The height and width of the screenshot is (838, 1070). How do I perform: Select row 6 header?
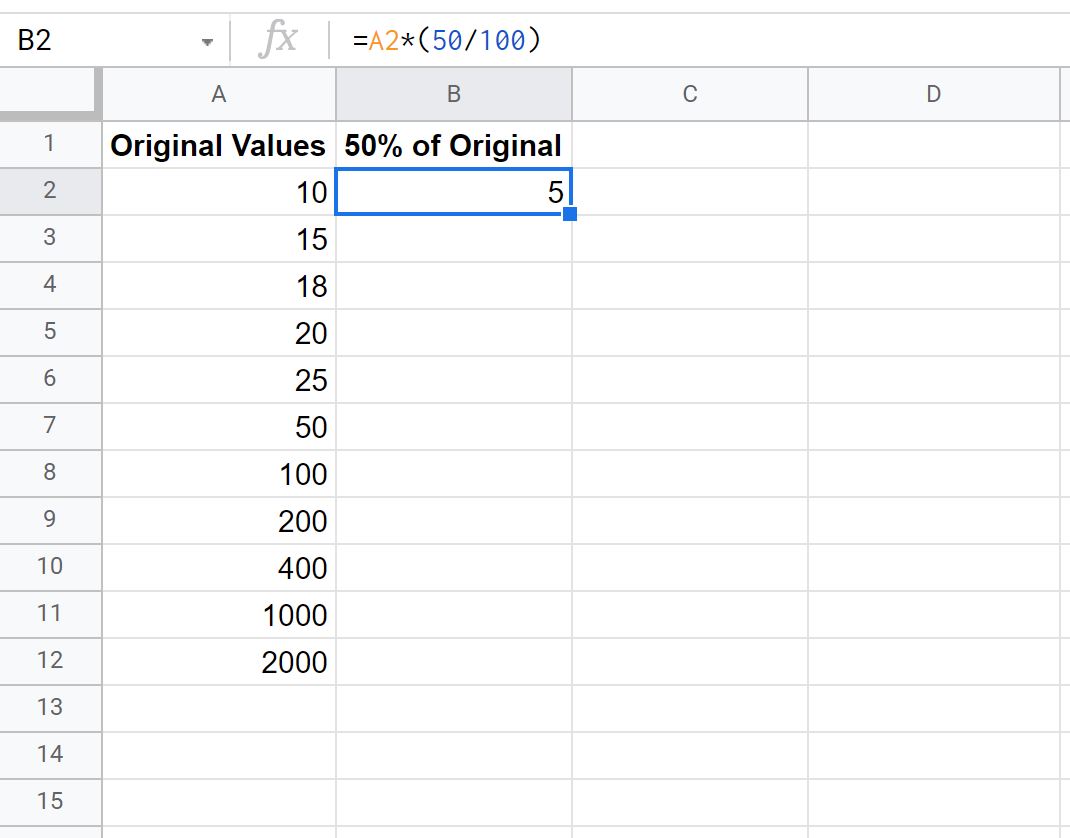(50, 379)
